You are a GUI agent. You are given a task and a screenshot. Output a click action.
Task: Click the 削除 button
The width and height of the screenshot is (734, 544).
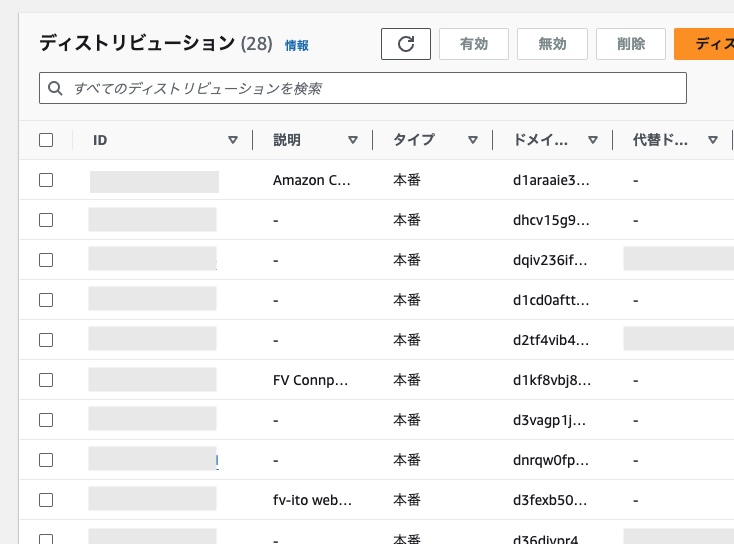click(x=631, y=44)
